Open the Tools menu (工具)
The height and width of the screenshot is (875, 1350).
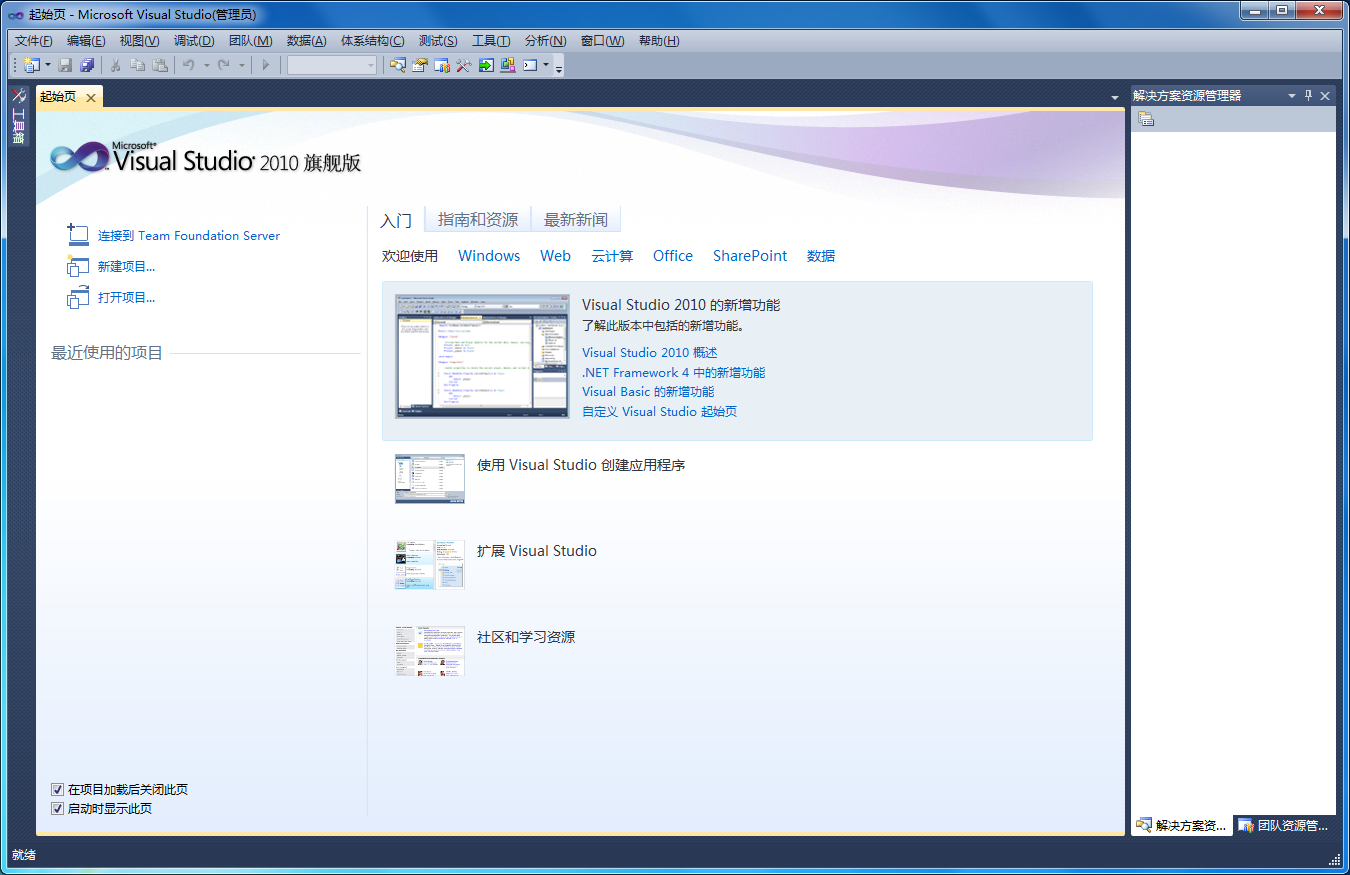coord(491,41)
